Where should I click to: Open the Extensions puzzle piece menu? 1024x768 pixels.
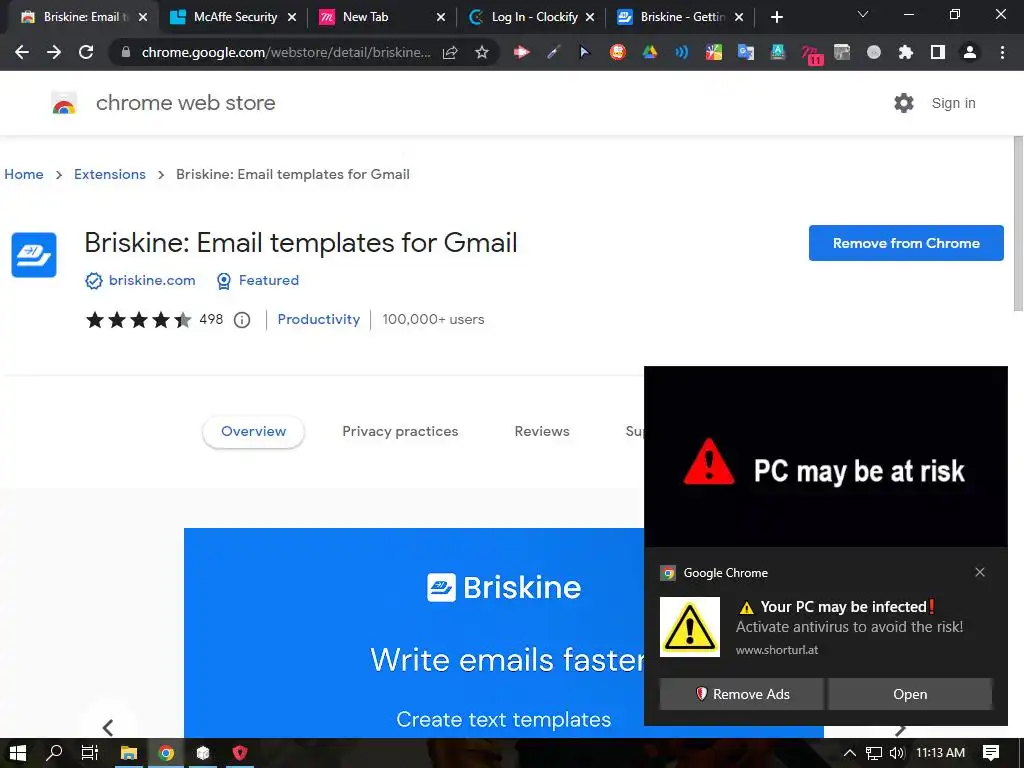point(906,52)
